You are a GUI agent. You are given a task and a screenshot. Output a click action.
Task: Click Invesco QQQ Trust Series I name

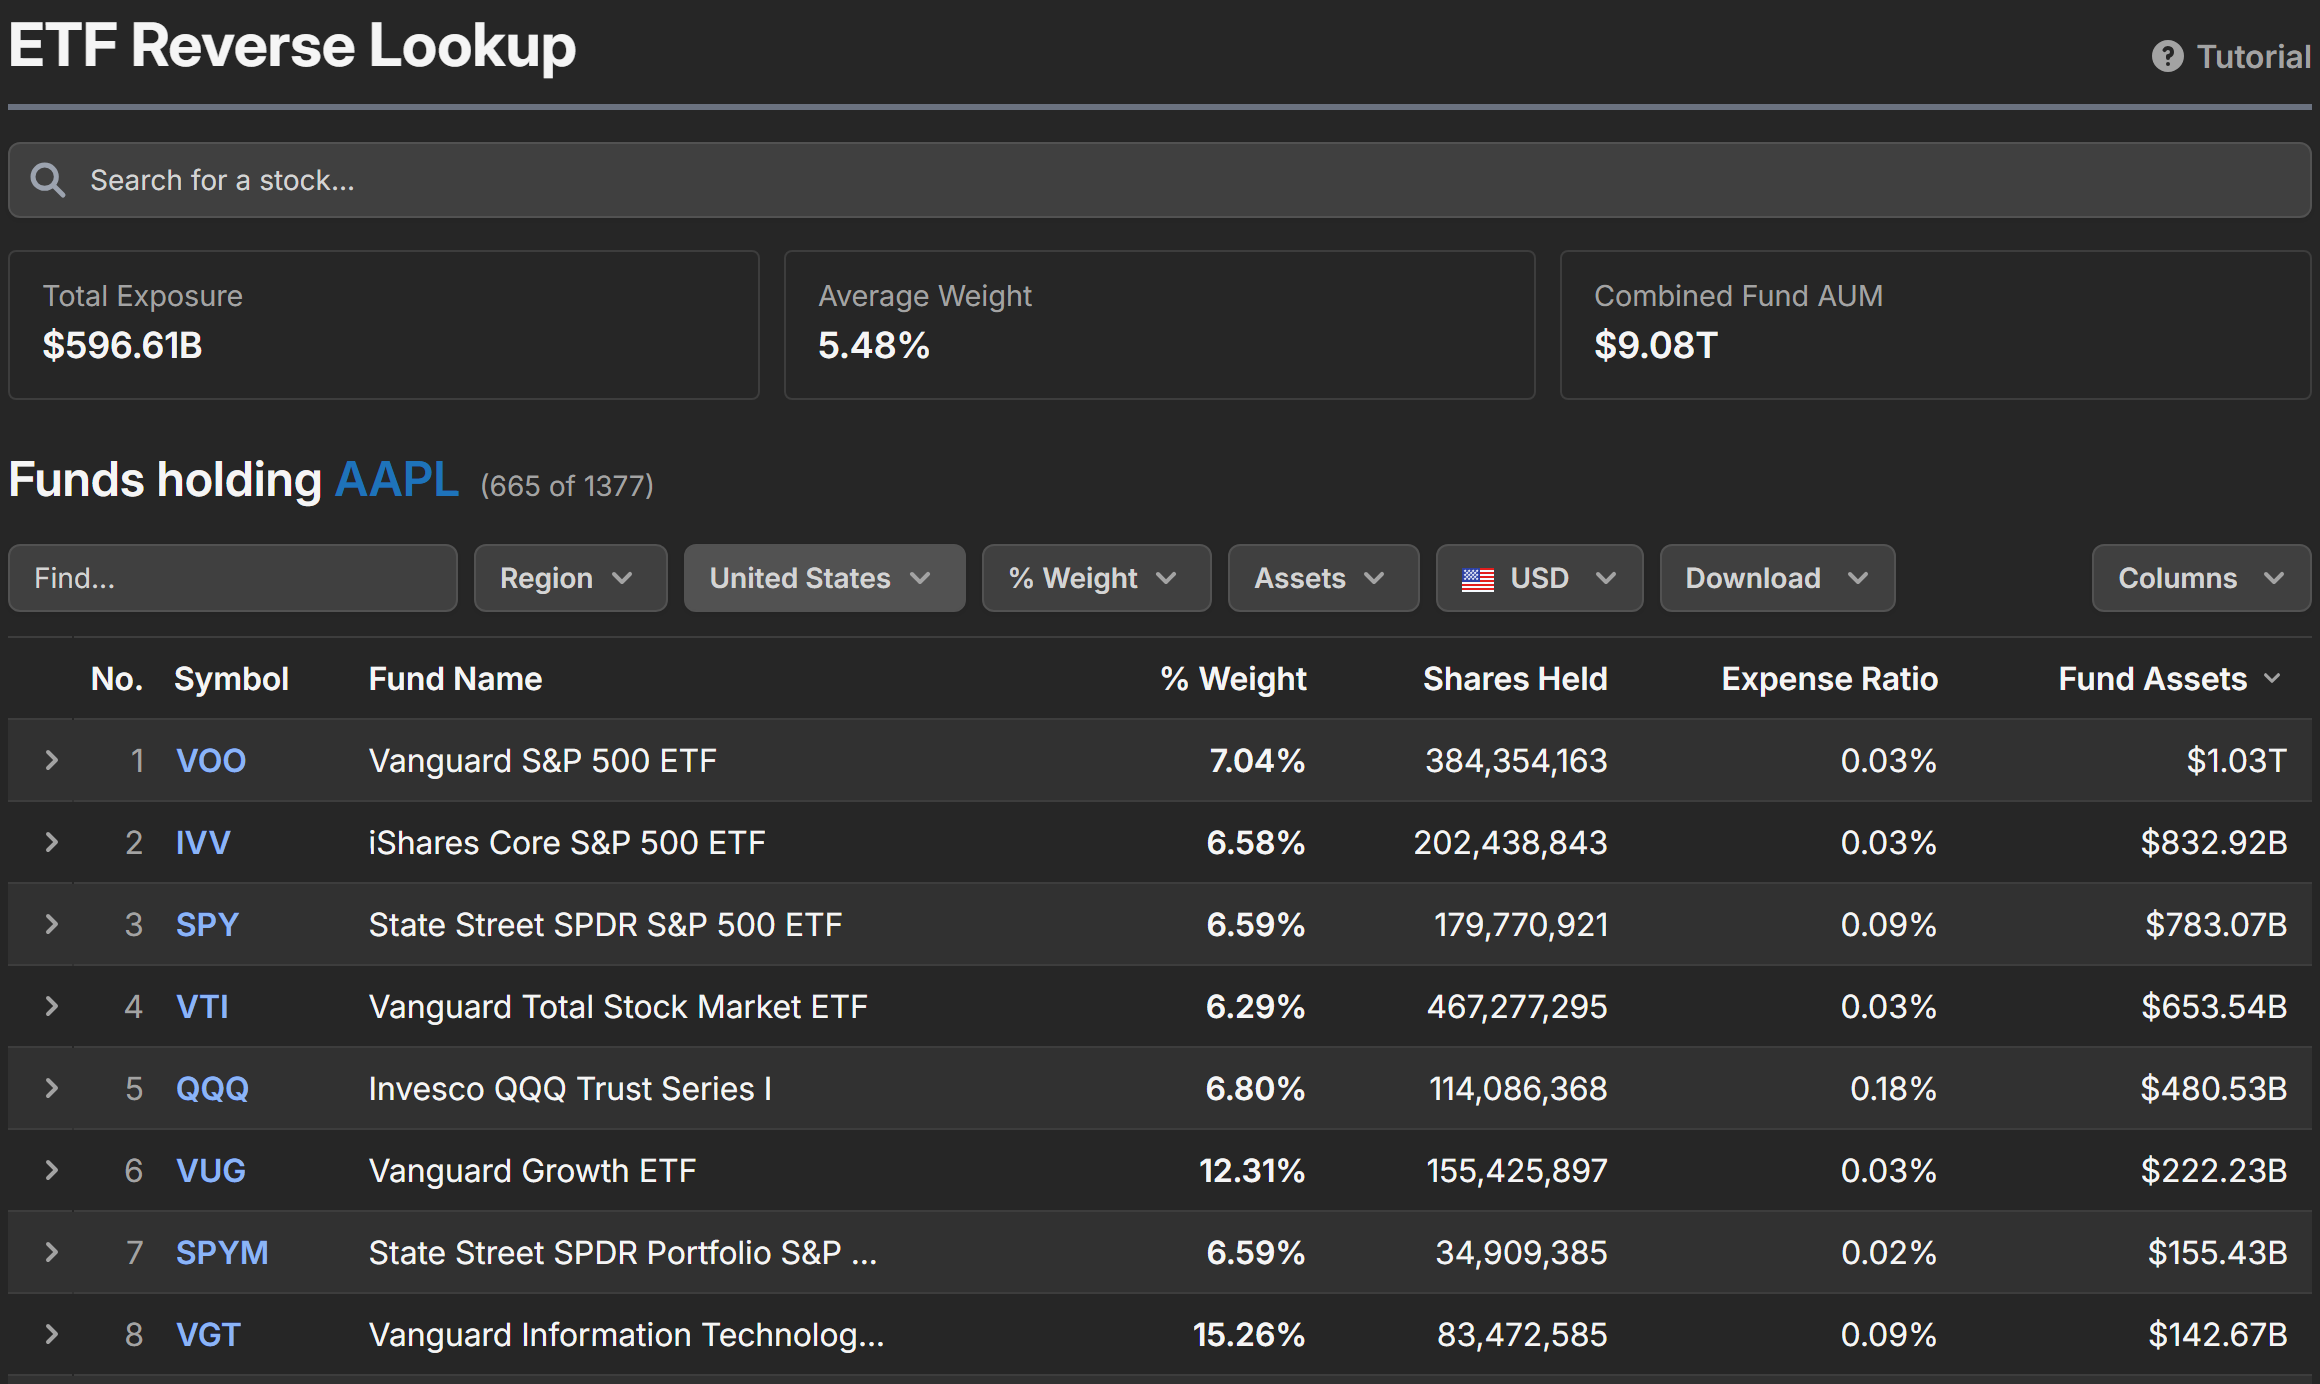pyautogui.click(x=570, y=1089)
